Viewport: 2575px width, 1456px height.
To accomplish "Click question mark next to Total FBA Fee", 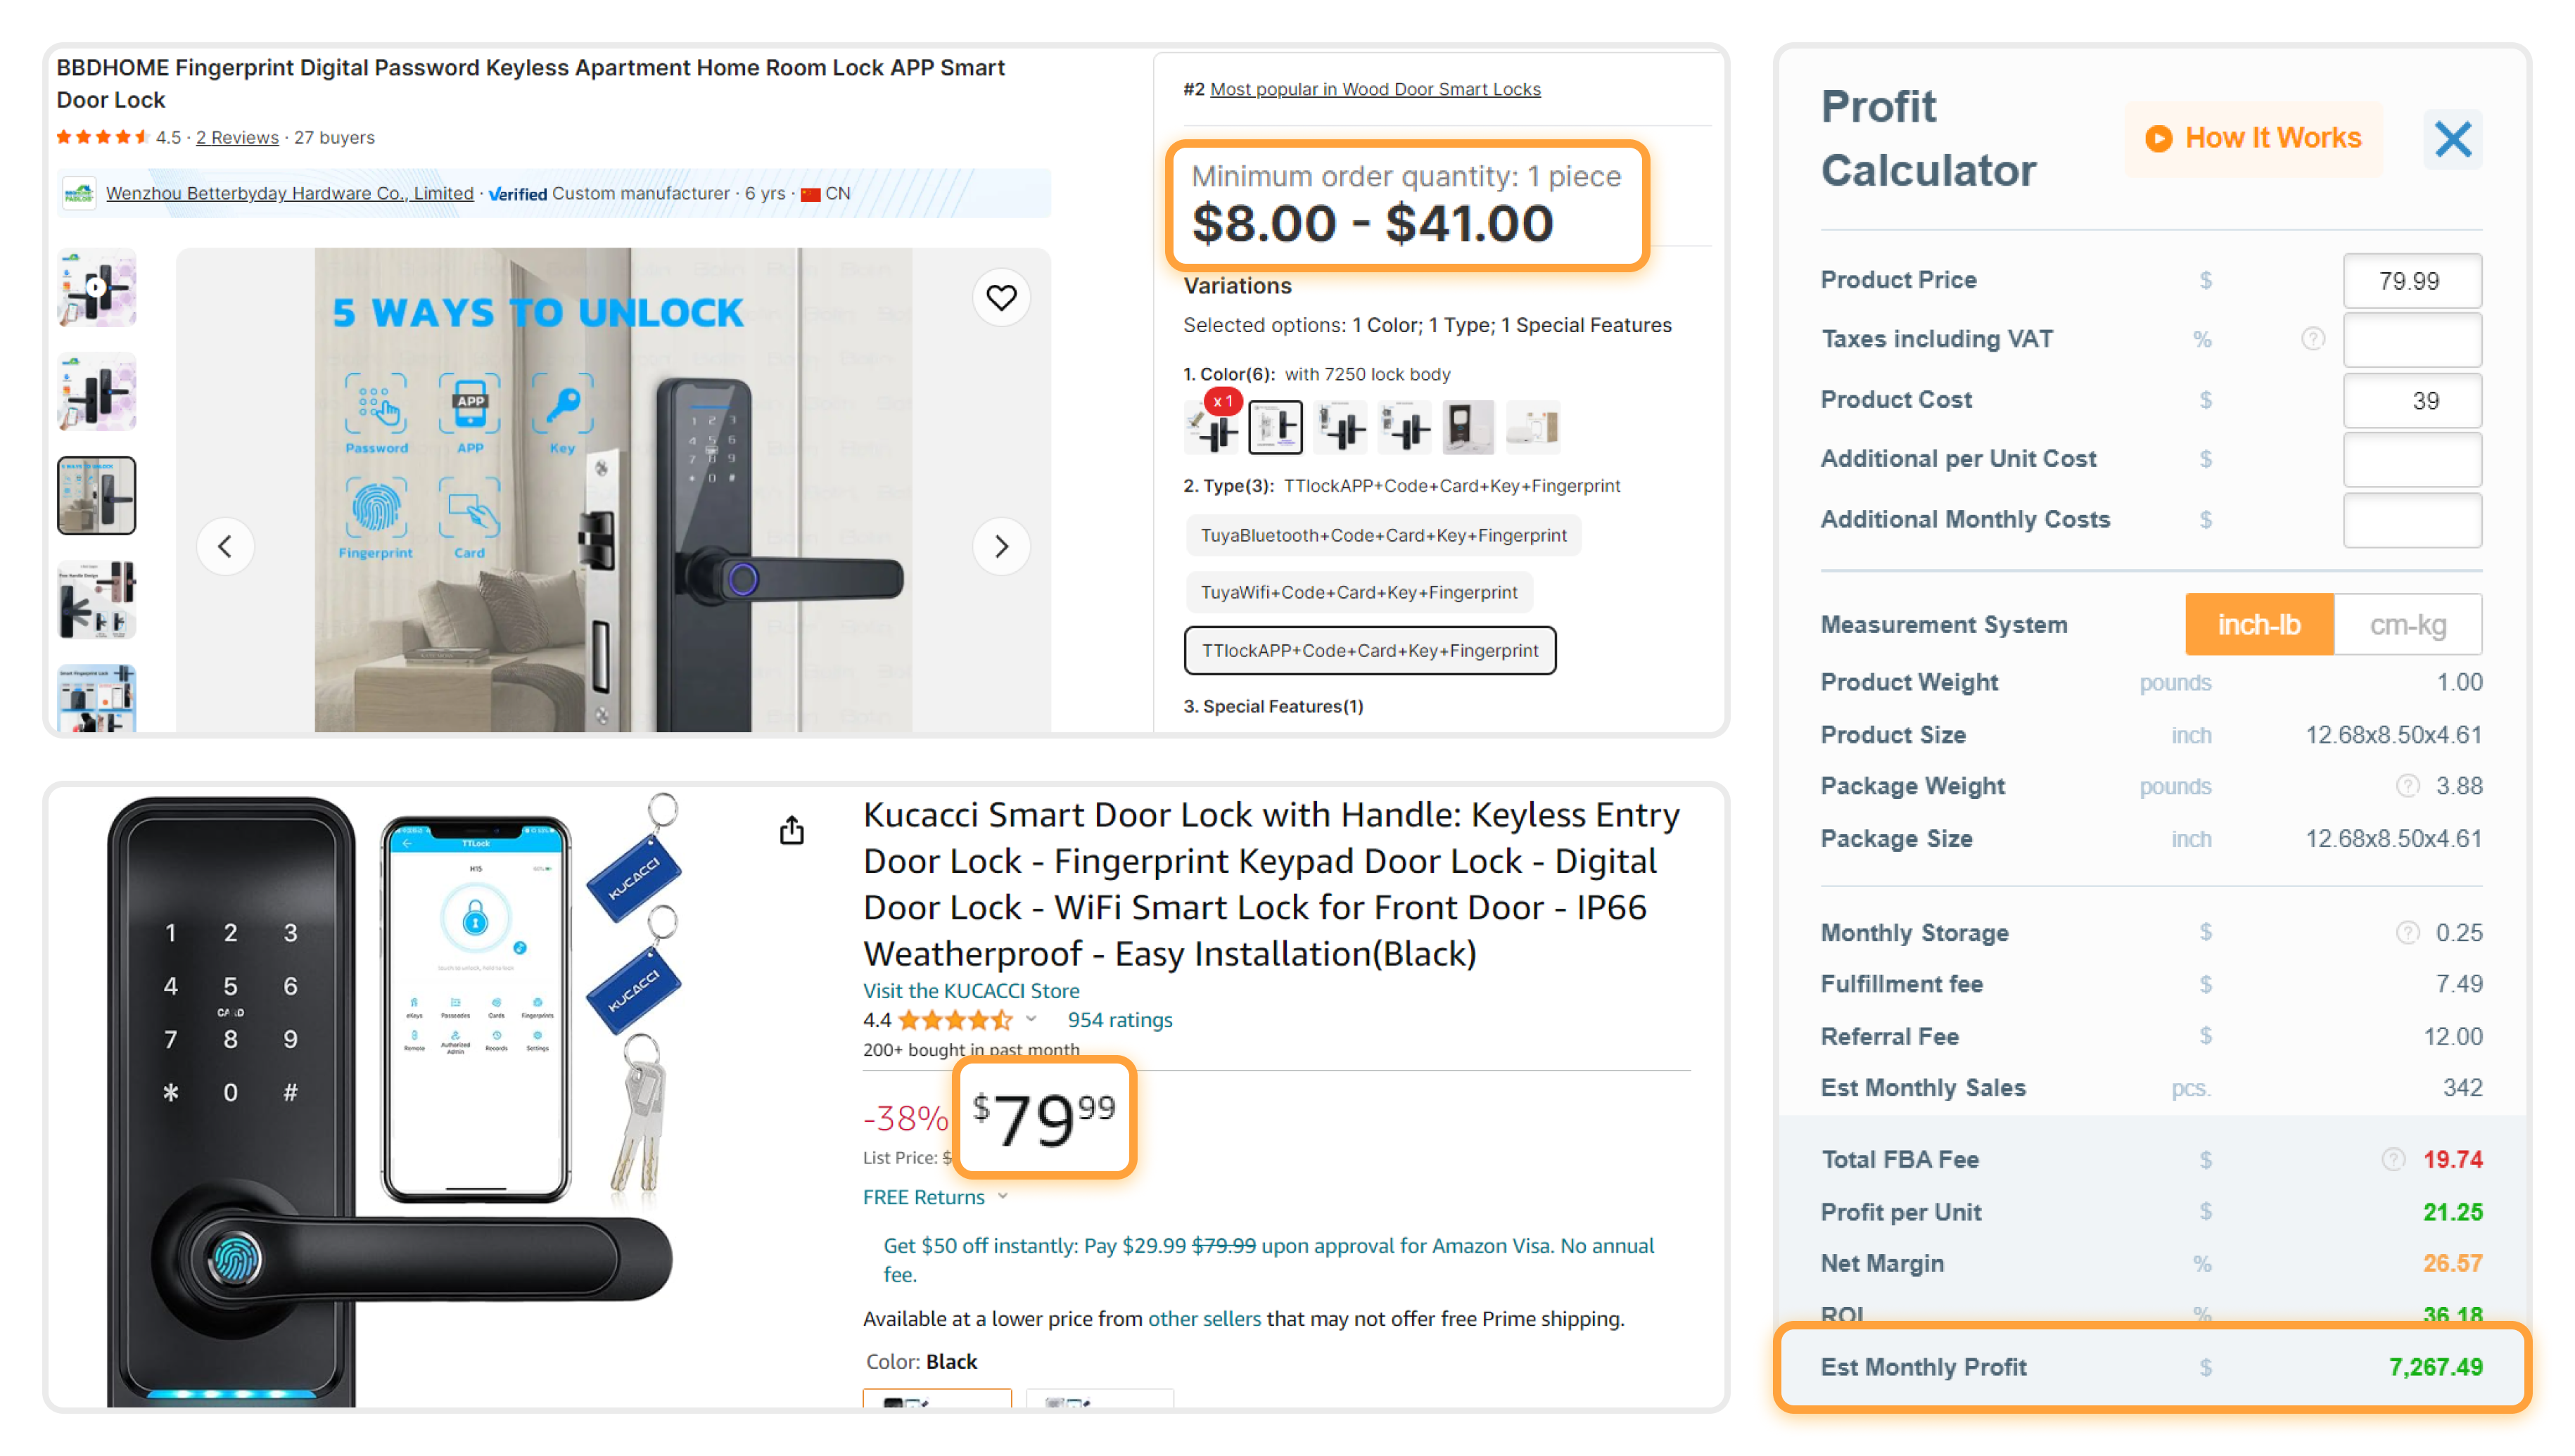I will [x=2394, y=1159].
